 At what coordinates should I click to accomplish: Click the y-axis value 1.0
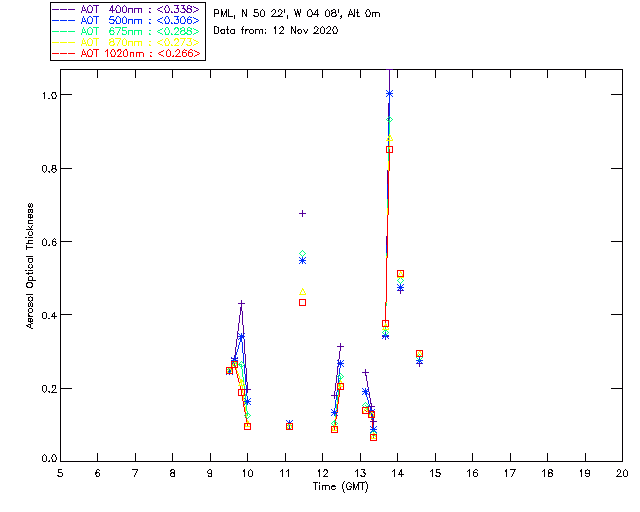[49, 95]
